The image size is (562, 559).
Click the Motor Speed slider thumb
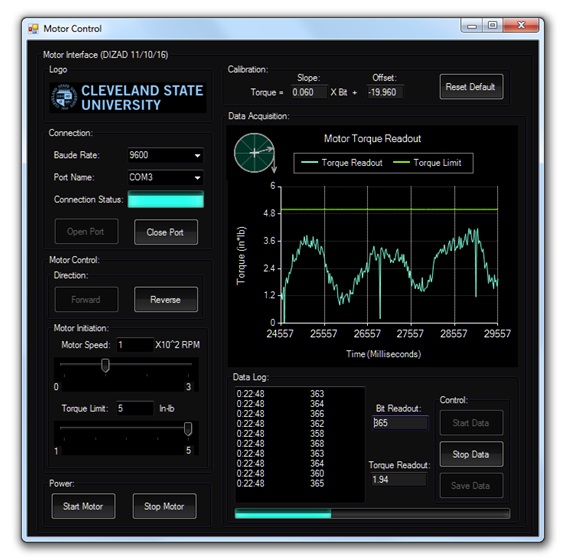(105, 366)
